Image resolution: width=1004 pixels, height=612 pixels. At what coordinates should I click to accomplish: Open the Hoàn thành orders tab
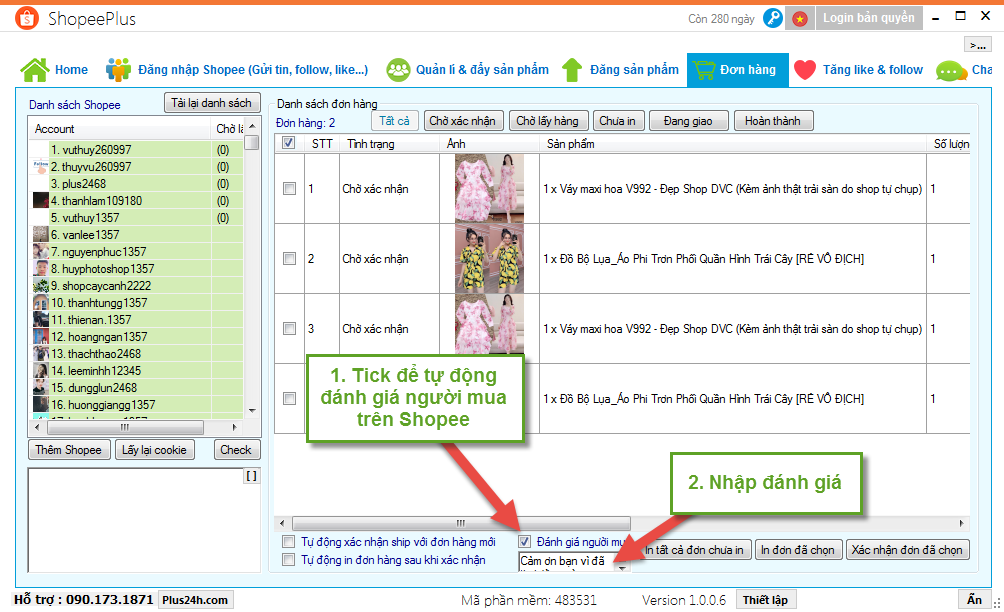point(773,120)
